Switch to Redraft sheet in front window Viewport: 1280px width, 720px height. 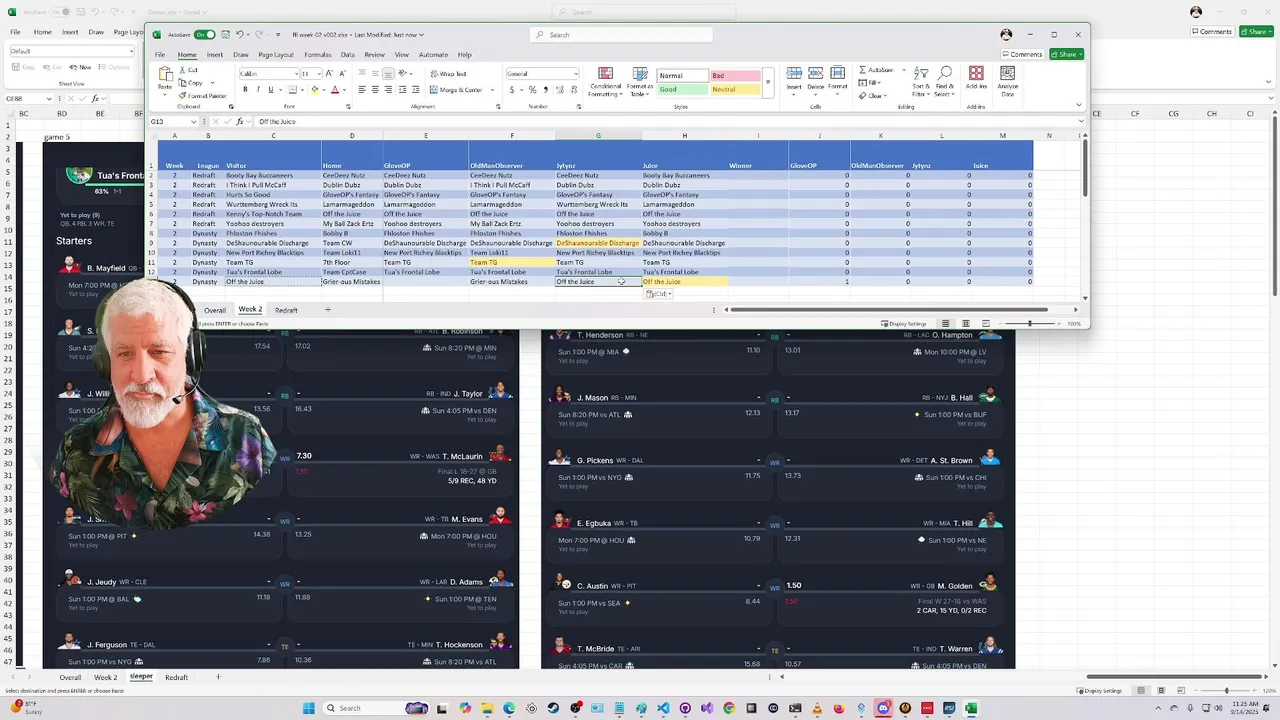pos(286,310)
